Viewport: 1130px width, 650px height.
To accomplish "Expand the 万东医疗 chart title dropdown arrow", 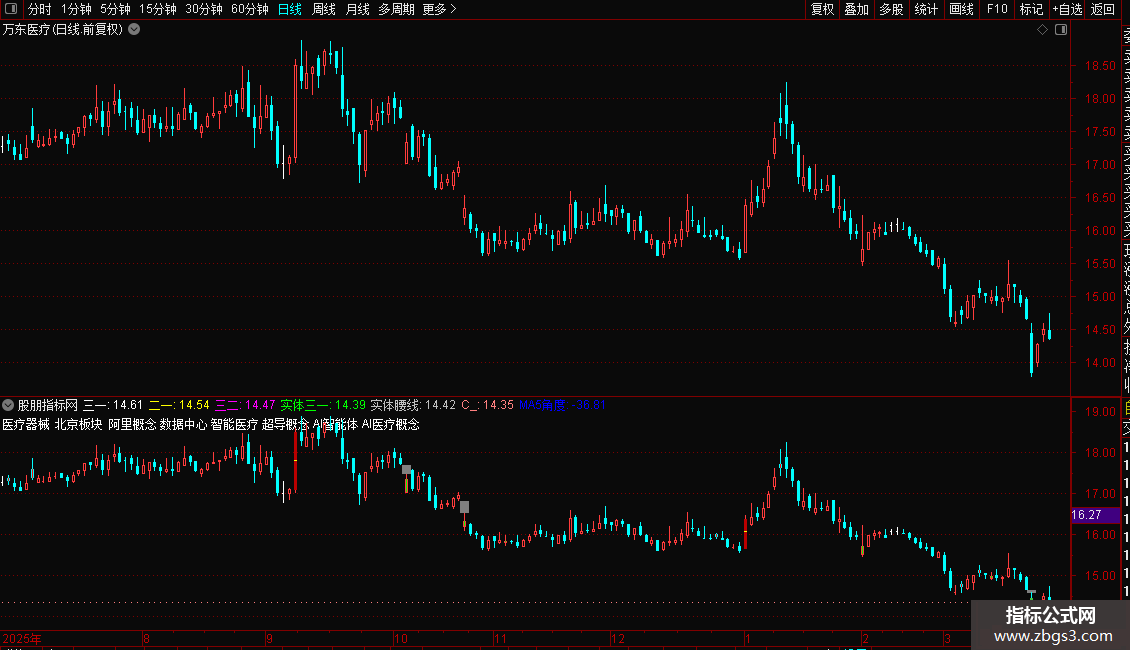I will [134, 30].
